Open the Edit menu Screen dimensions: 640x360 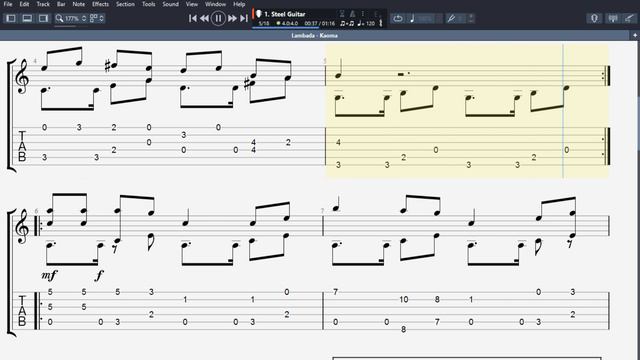(24, 4)
